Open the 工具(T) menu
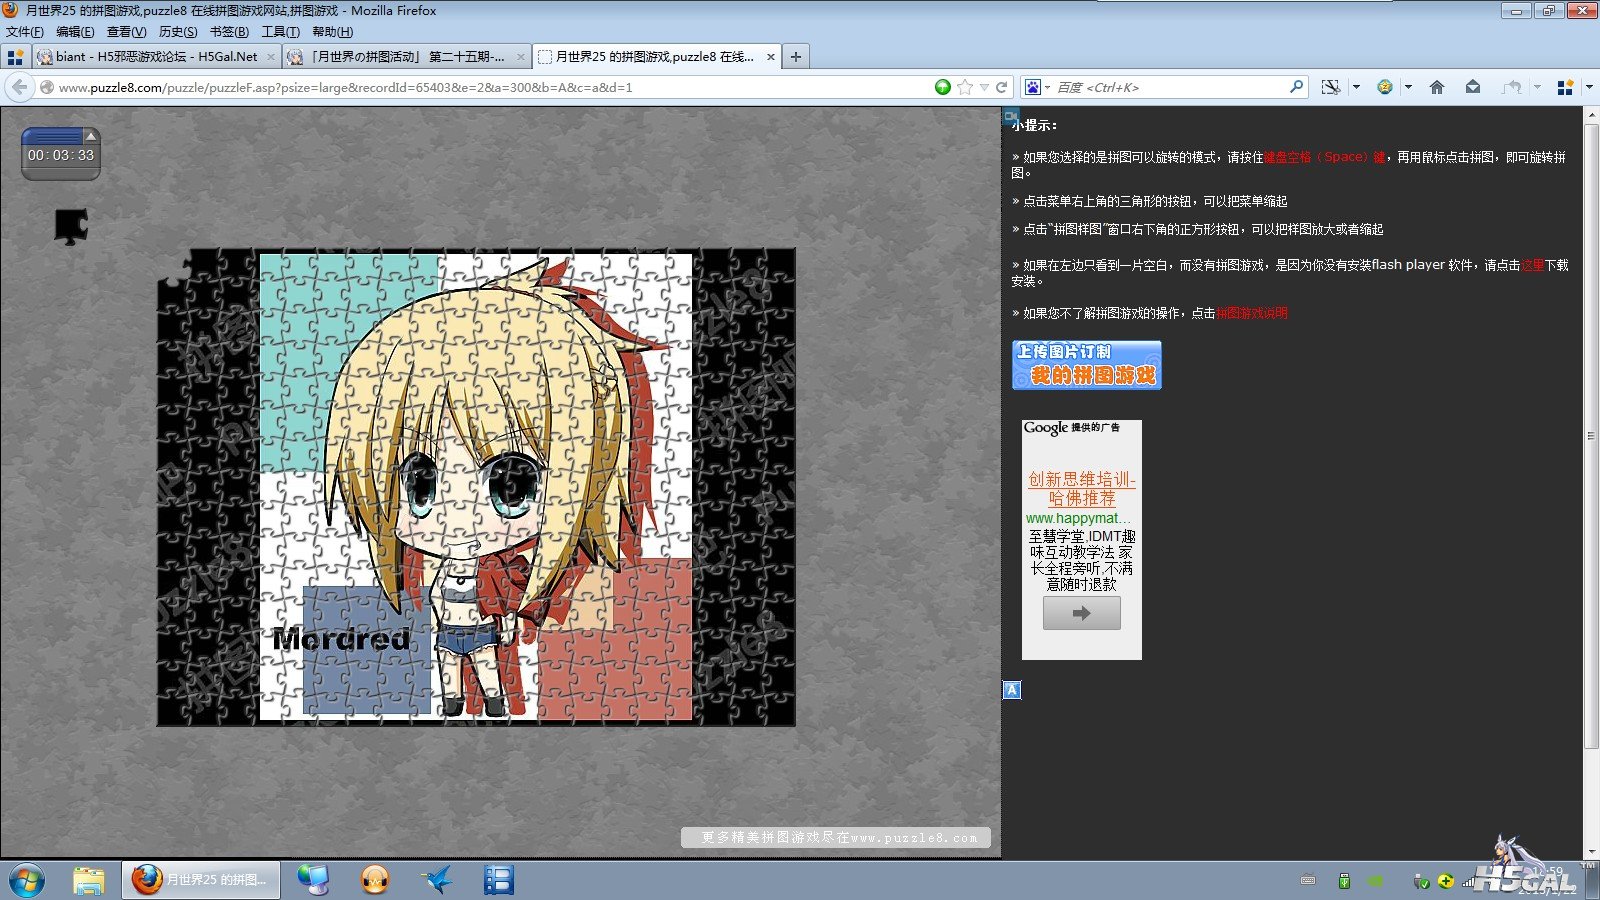This screenshot has width=1600, height=900. click(281, 32)
